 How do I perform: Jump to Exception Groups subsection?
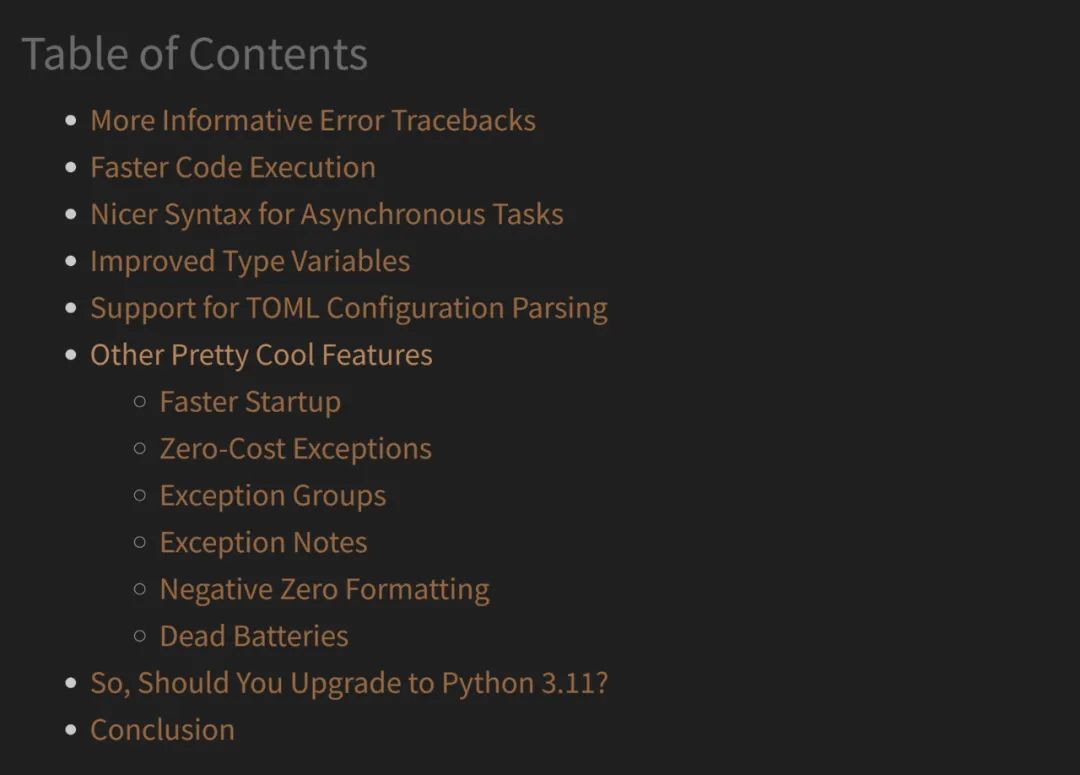273,496
